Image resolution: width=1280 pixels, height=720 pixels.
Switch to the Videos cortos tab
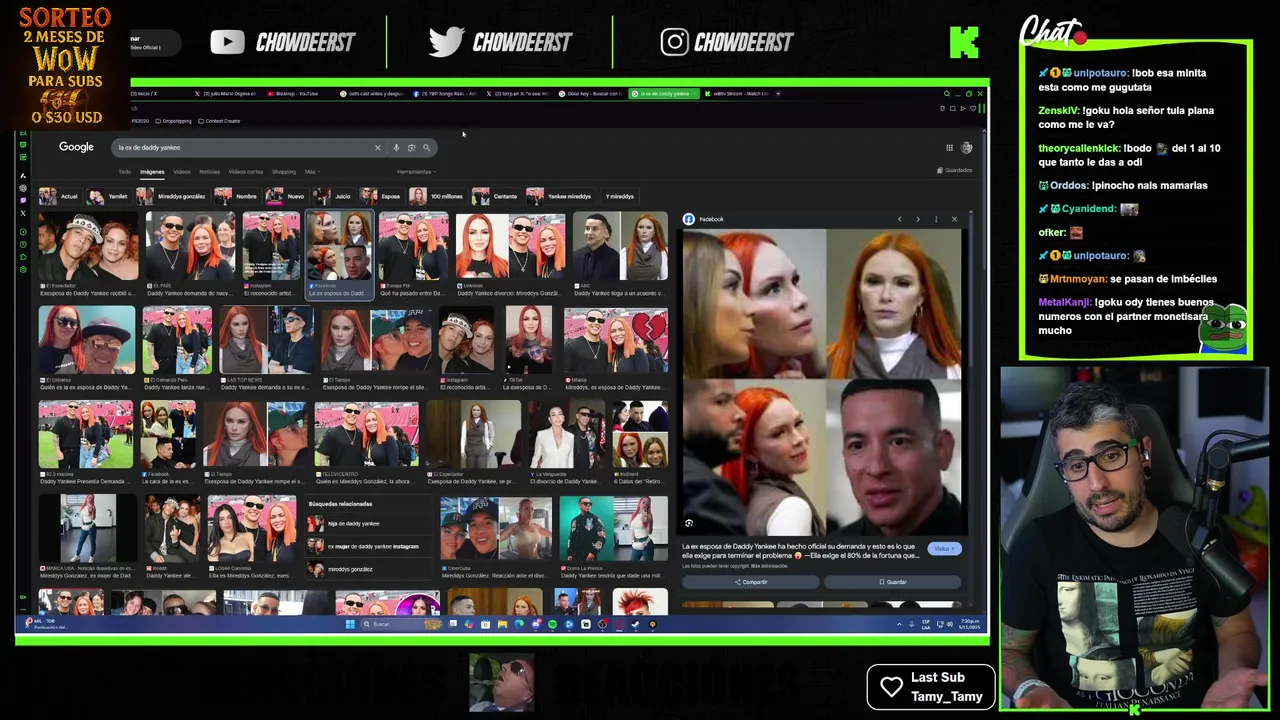pos(246,172)
